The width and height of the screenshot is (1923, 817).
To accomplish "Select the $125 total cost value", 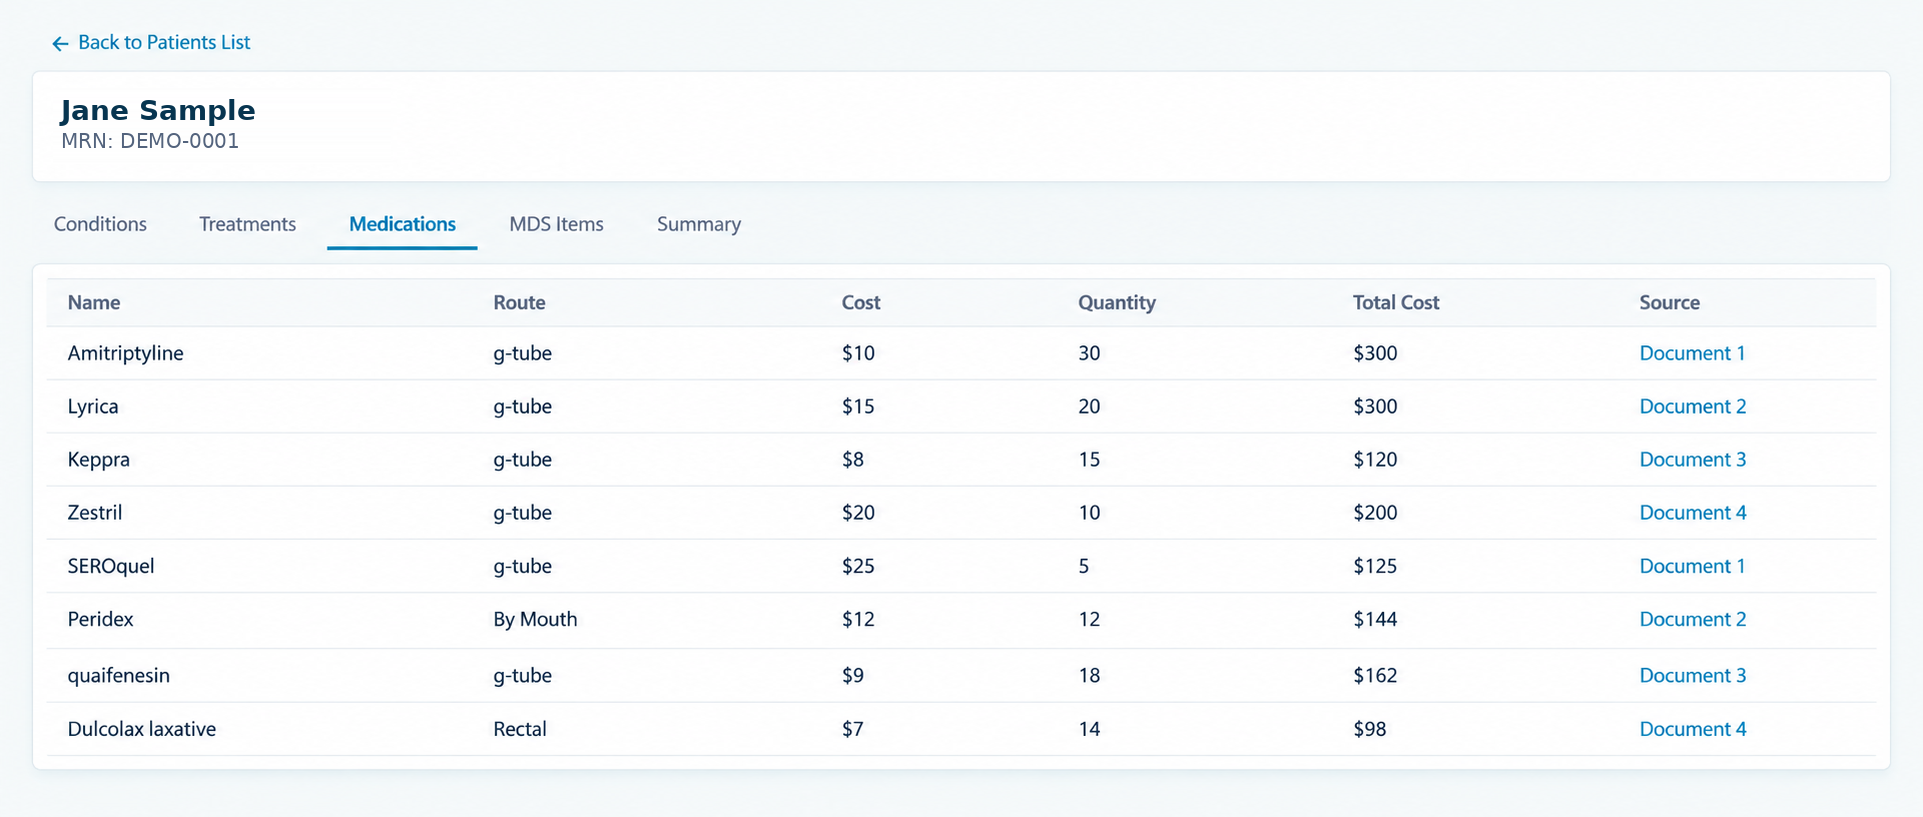I will click(1375, 566).
